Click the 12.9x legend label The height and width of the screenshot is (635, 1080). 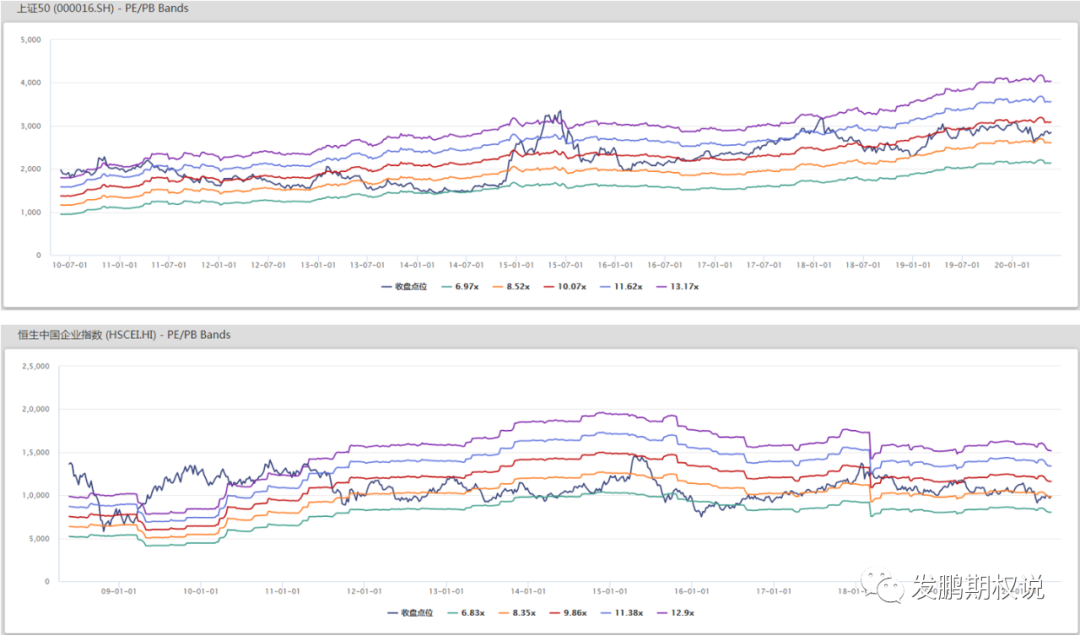tap(682, 612)
